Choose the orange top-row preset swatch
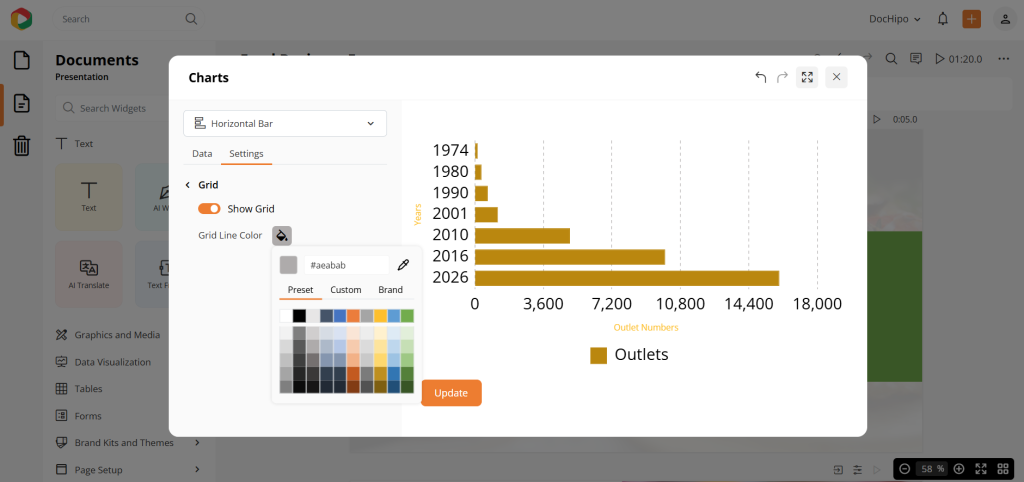The width and height of the screenshot is (1024, 482). pyautogui.click(x=353, y=316)
